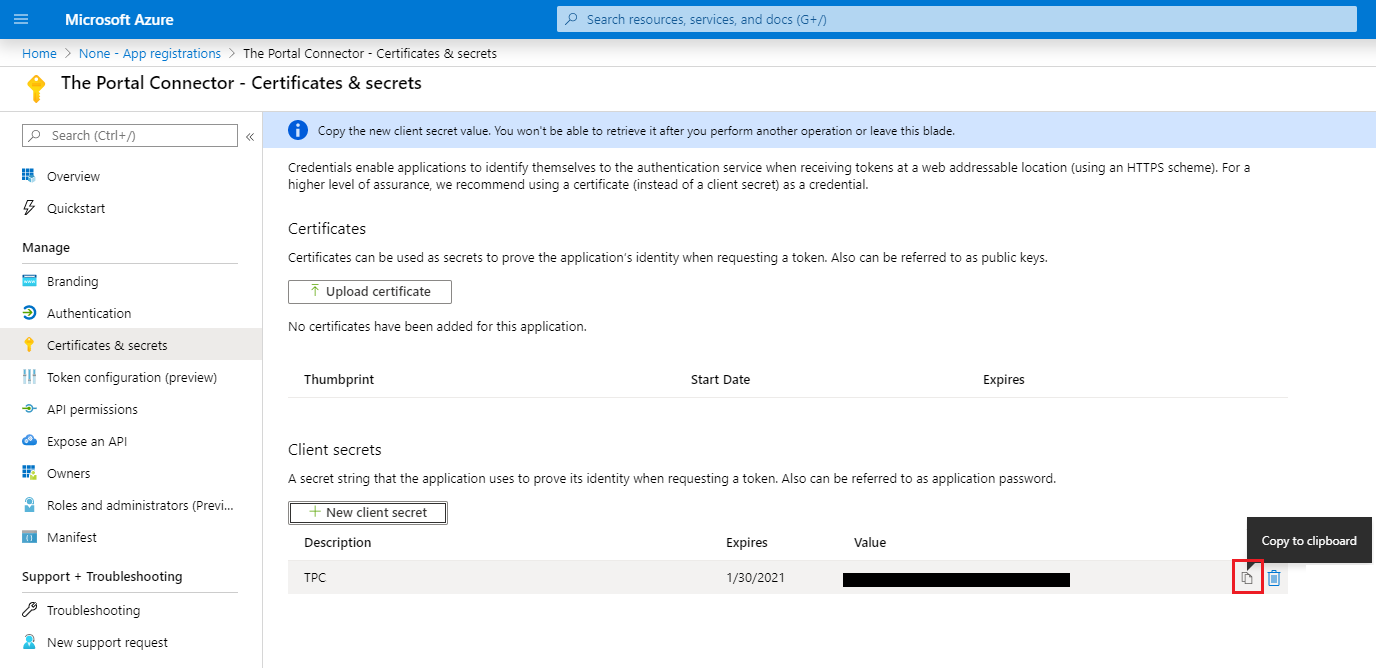Viewport: 1376px width, 668px height.
Task: Collapse the sidebar with double chevron
Action: [x=250, y=136]
